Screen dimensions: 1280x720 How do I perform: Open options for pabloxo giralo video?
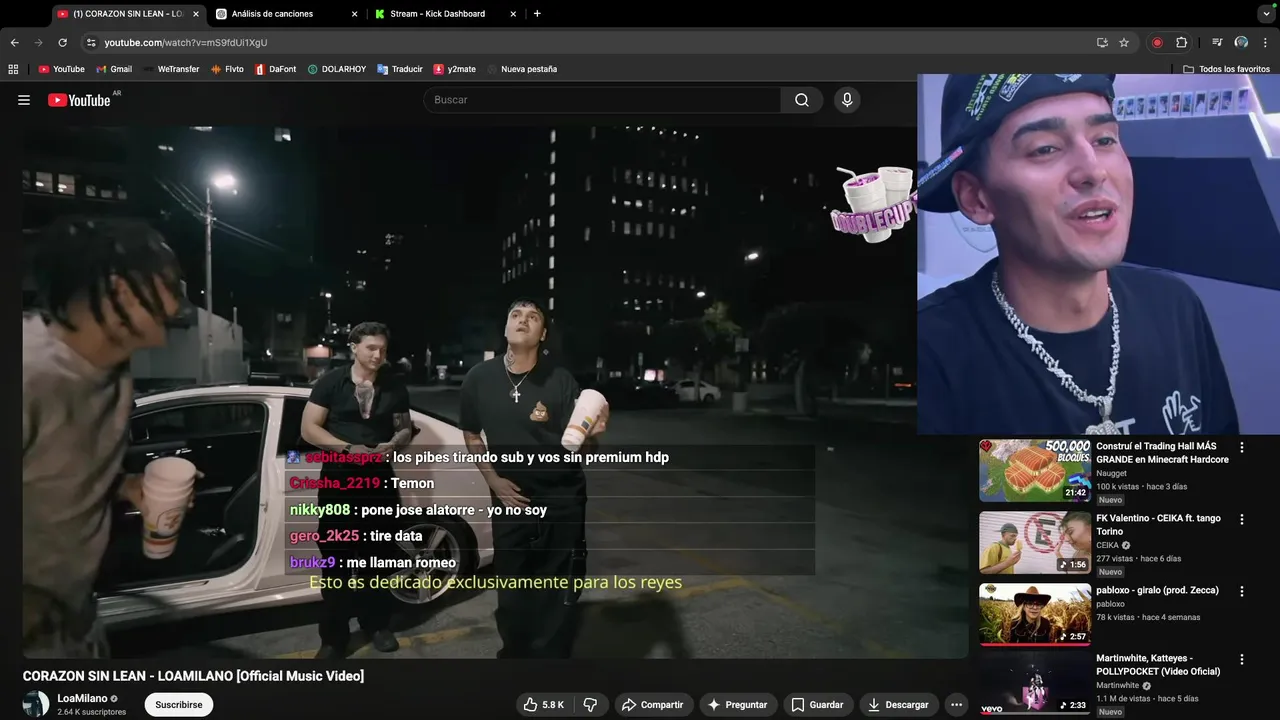click(x=1242, y=591)
